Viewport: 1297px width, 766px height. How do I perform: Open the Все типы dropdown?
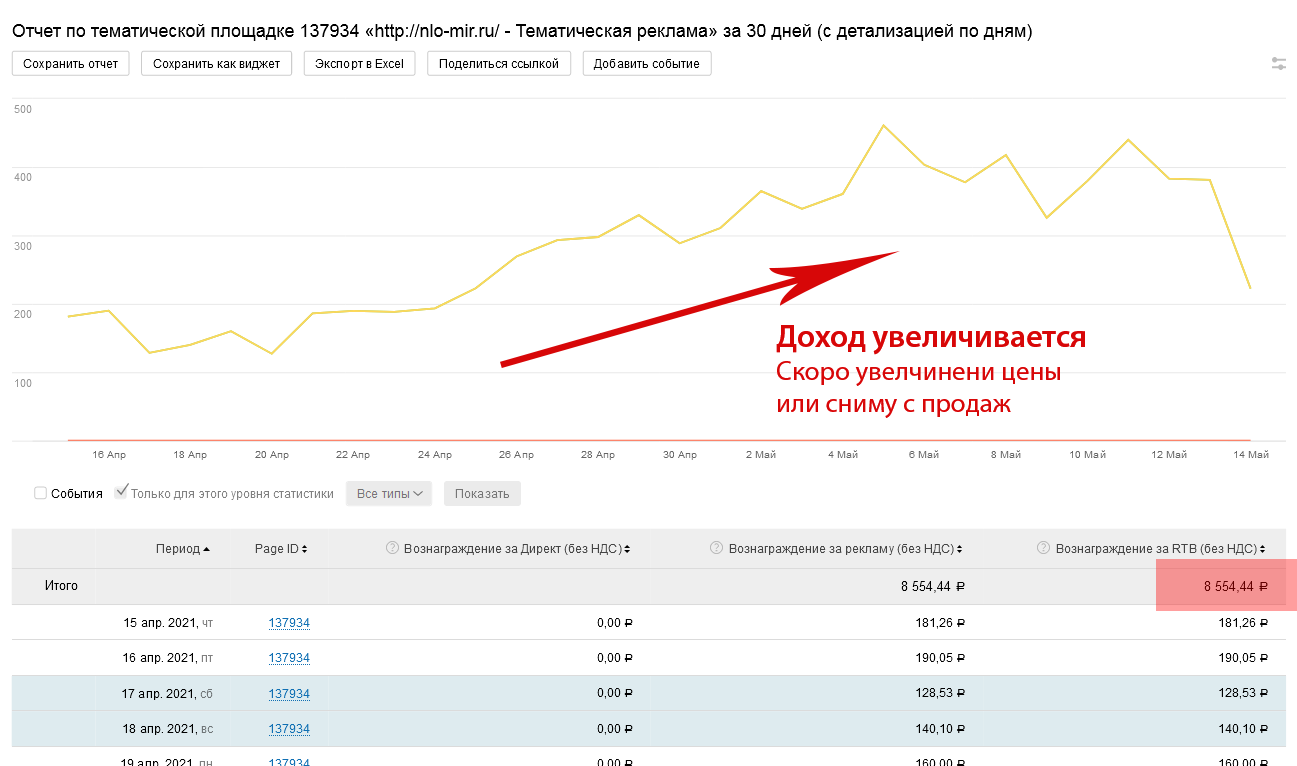point(389,493)
